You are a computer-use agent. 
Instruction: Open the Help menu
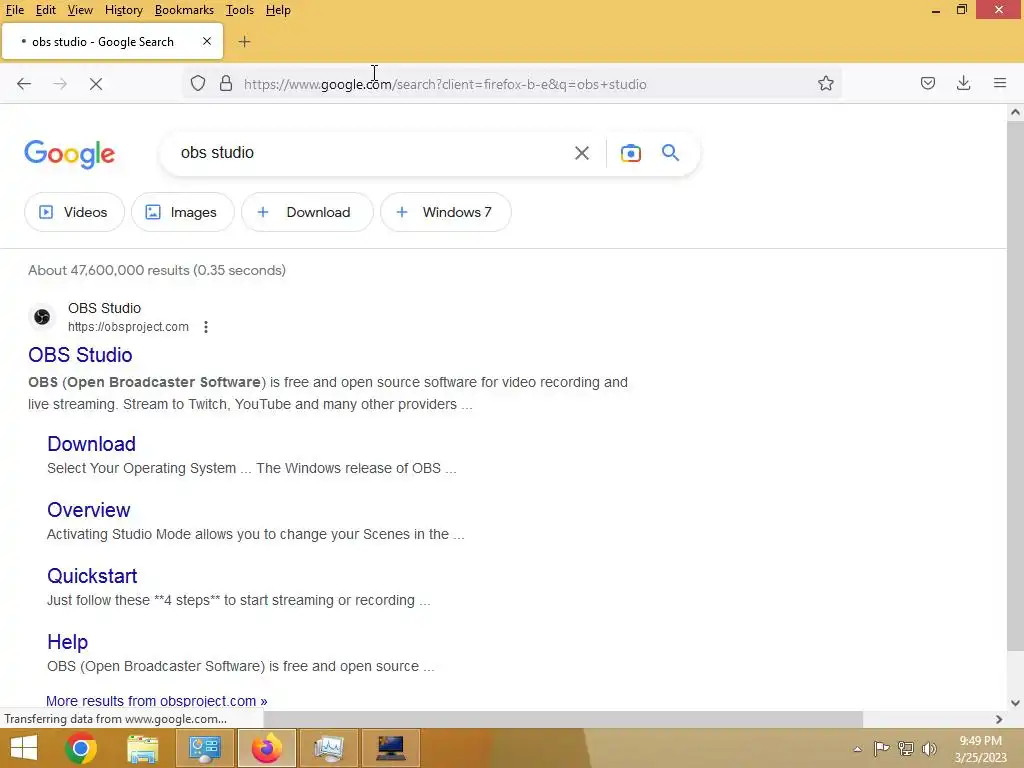pyautogui.click(x=278, y=10)
